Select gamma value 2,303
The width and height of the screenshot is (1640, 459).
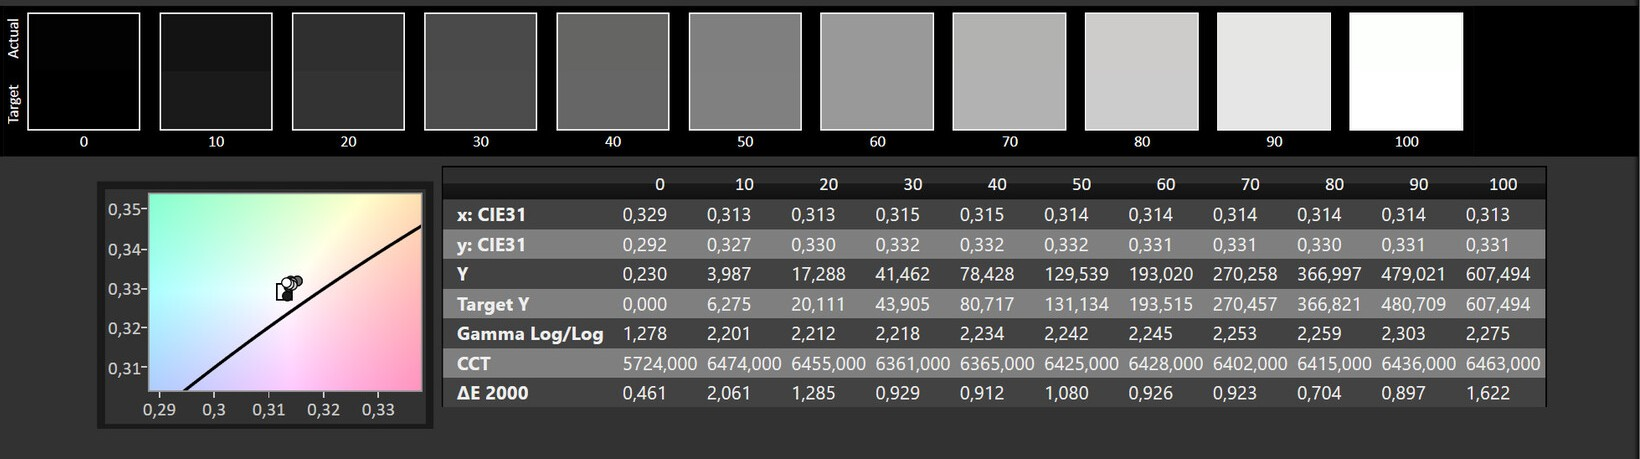tap(1404, 334)
